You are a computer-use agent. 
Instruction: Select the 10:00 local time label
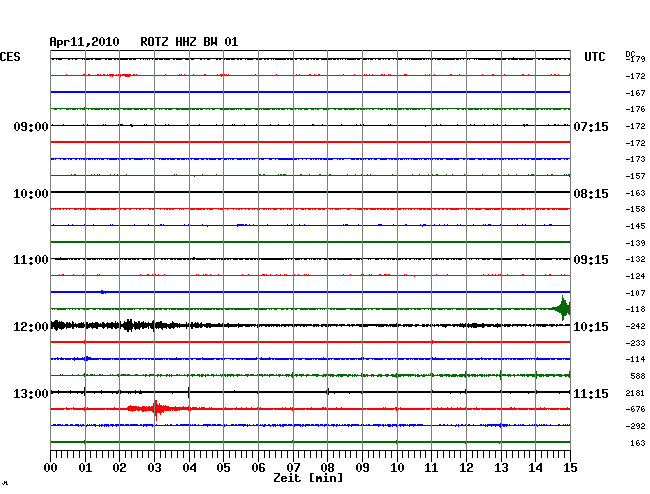[31, 194]
